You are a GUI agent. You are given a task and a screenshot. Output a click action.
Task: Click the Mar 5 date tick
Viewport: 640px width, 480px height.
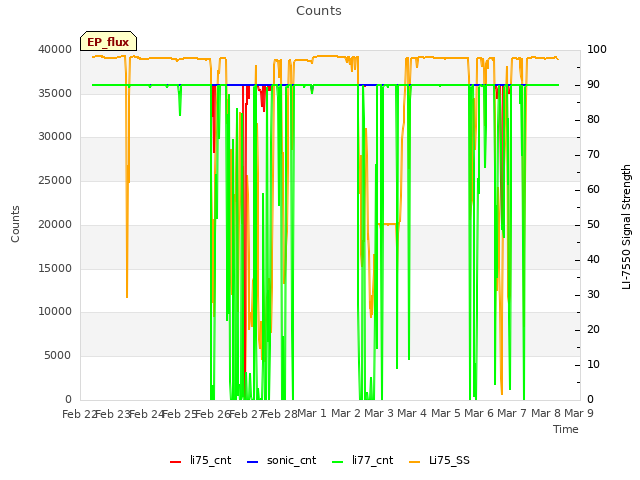(446, 413)
